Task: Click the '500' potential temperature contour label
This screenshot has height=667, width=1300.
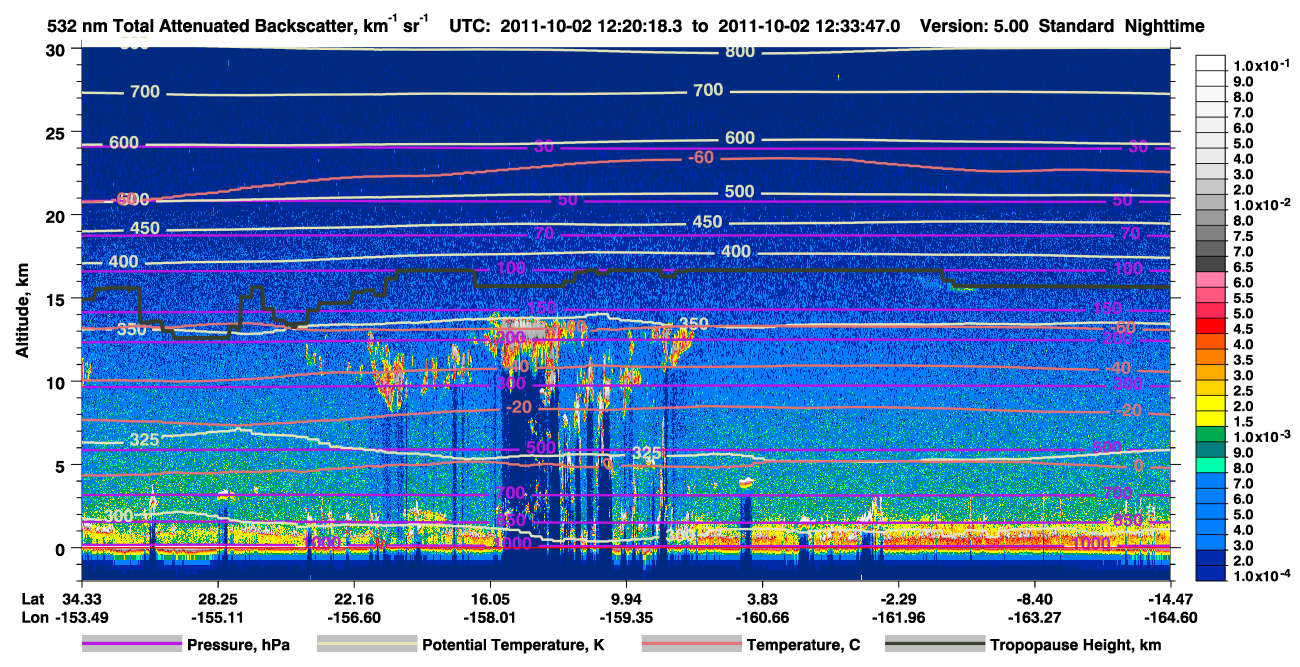Action: pyautogui.click(x=739, y=191)
